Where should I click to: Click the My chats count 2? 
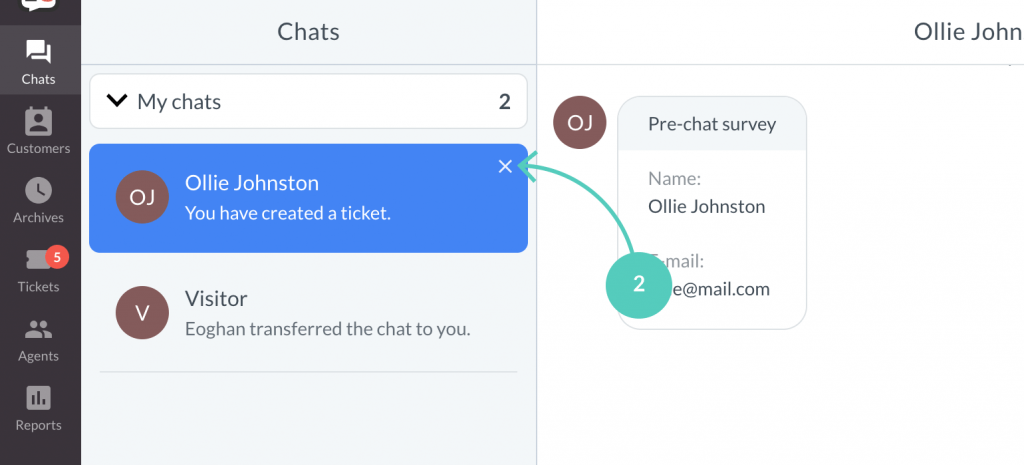pos(505,102)
